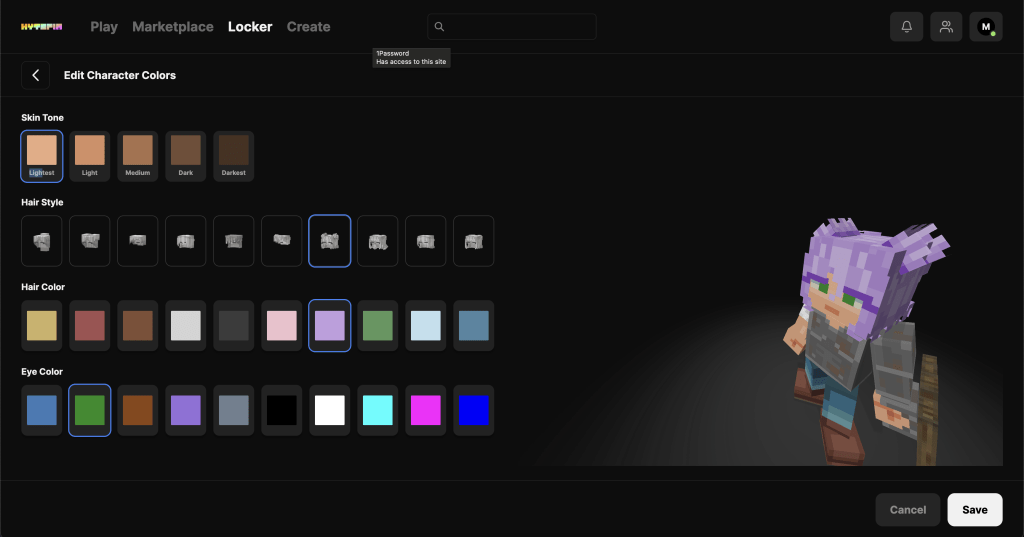The image size is (1024, 537).
Task: Select the first hair style icon
Action: (42, 241)
